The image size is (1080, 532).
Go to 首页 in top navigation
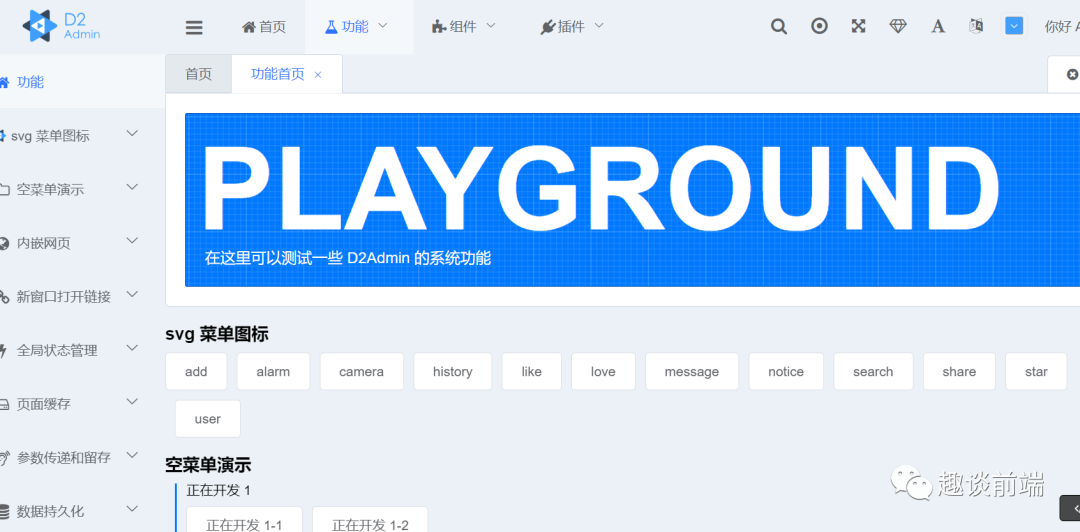(264, 27)
